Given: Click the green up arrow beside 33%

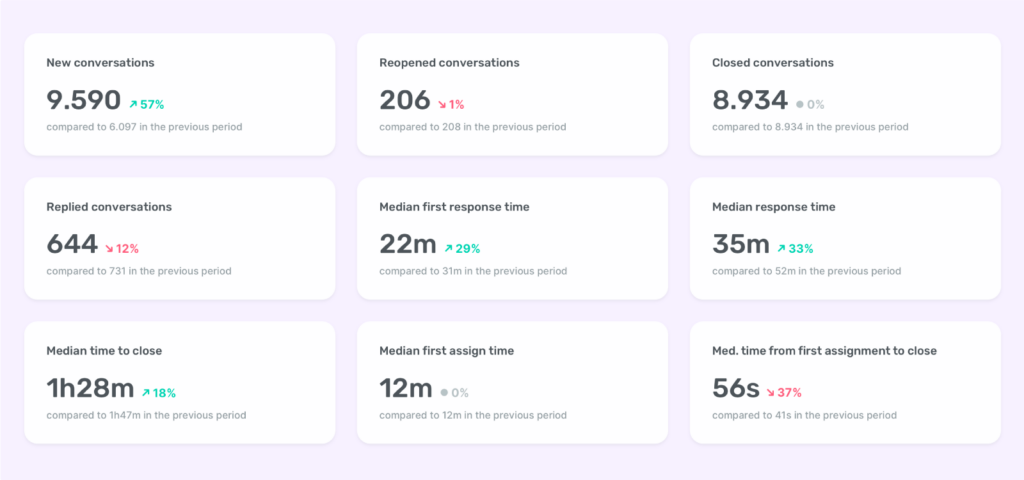Looking at the screenshot, I should click(782, 248).
